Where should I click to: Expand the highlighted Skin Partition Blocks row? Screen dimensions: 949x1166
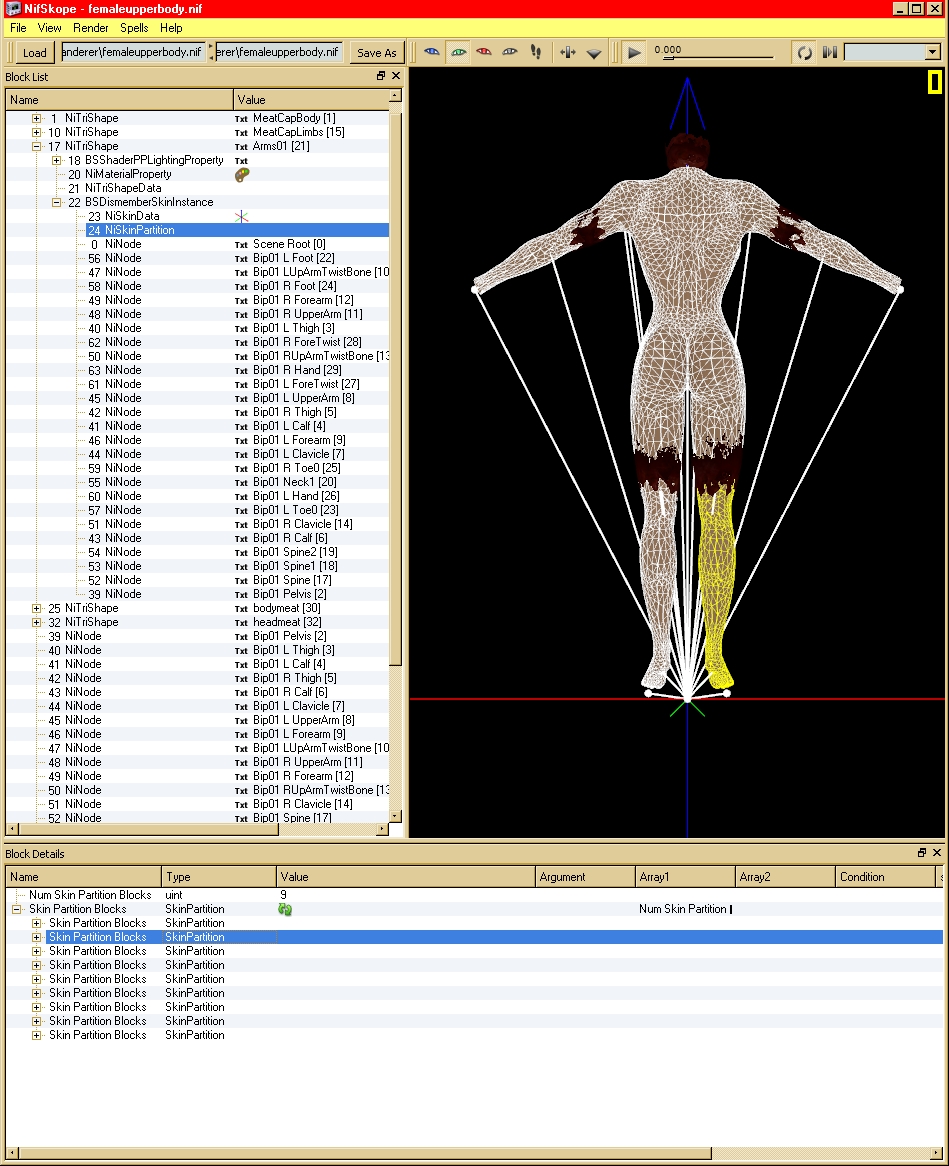36,938
